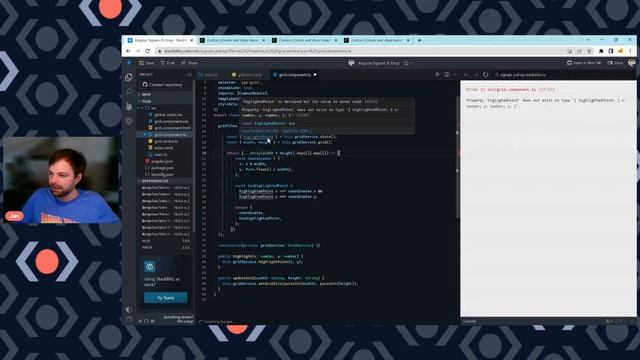Bookmark this page star icon
This screenshot has width=640, height=360.
point(589,51)
